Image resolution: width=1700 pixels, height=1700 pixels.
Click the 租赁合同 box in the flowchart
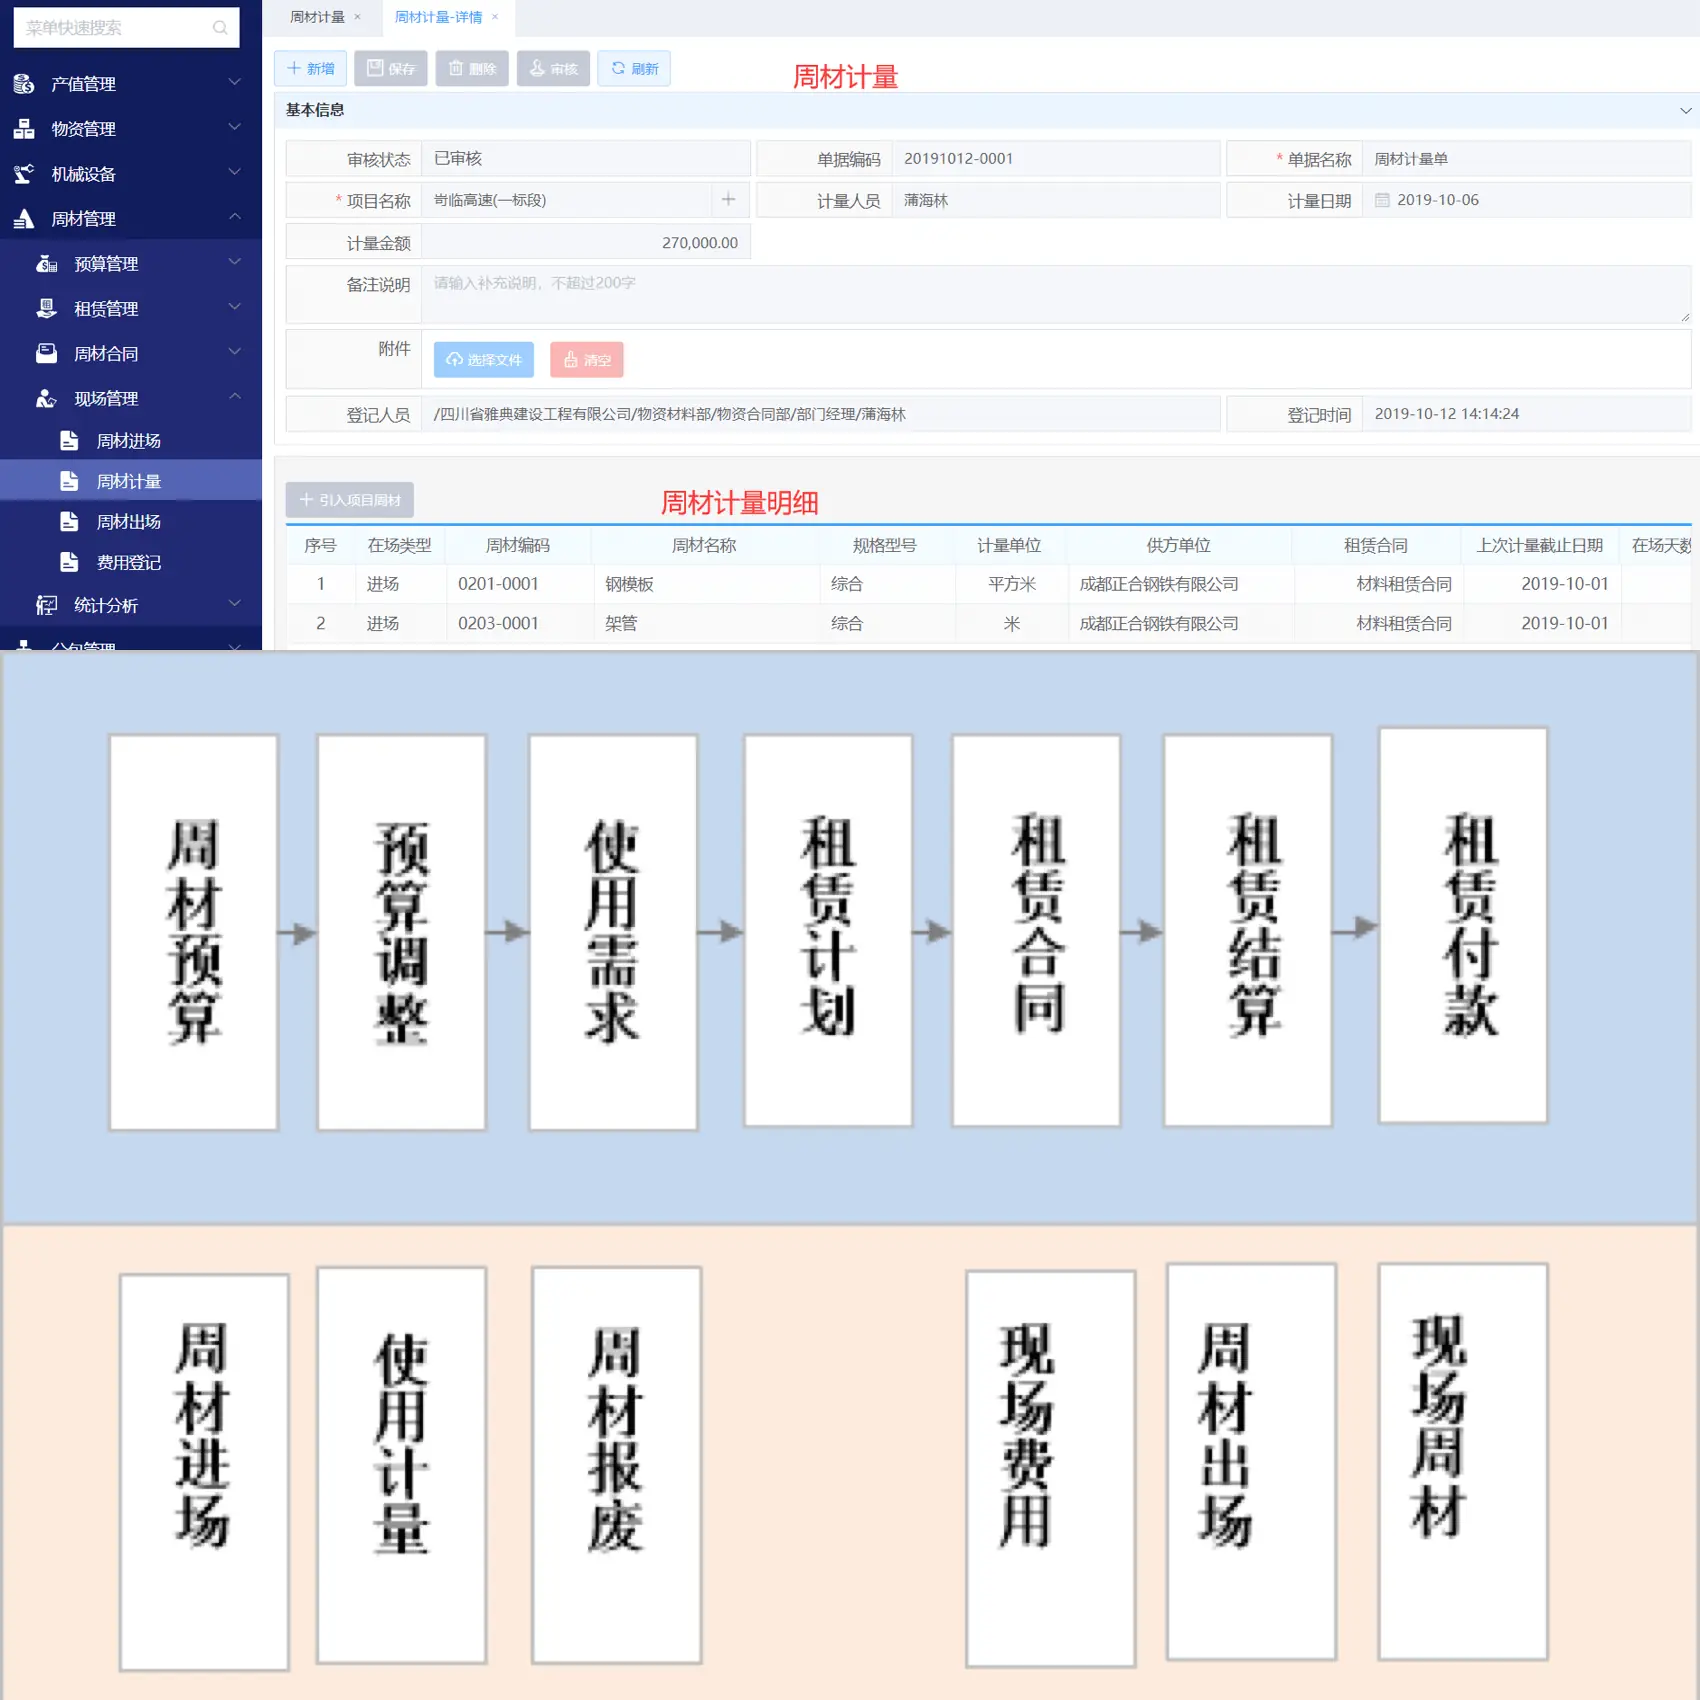pyautogui.click(x=1037, y=931)
